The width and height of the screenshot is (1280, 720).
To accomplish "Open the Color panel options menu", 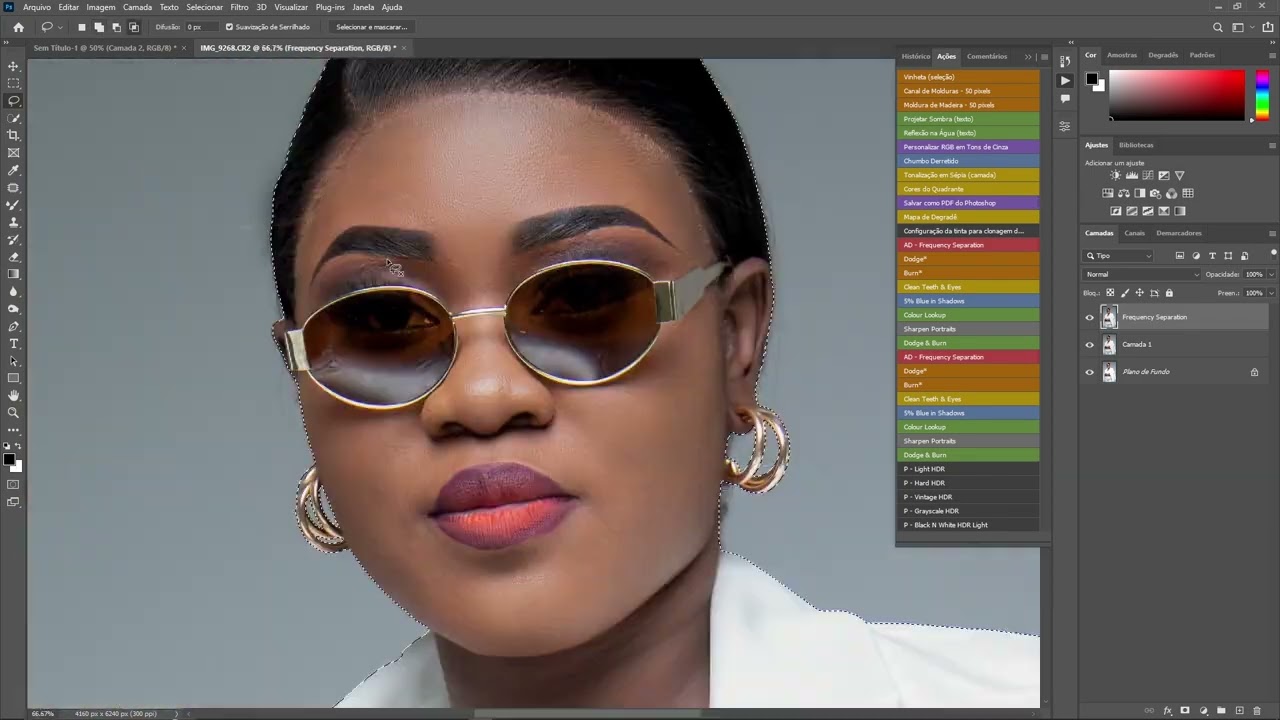I will [x=1272, y=56].
